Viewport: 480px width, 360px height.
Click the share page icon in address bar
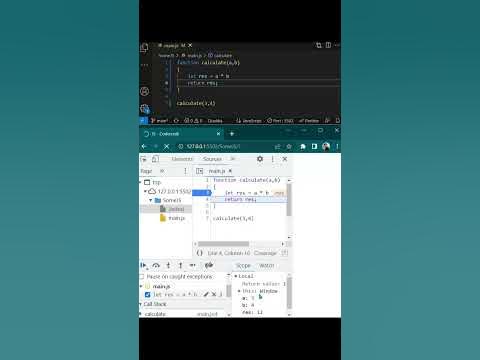point(277,146)
